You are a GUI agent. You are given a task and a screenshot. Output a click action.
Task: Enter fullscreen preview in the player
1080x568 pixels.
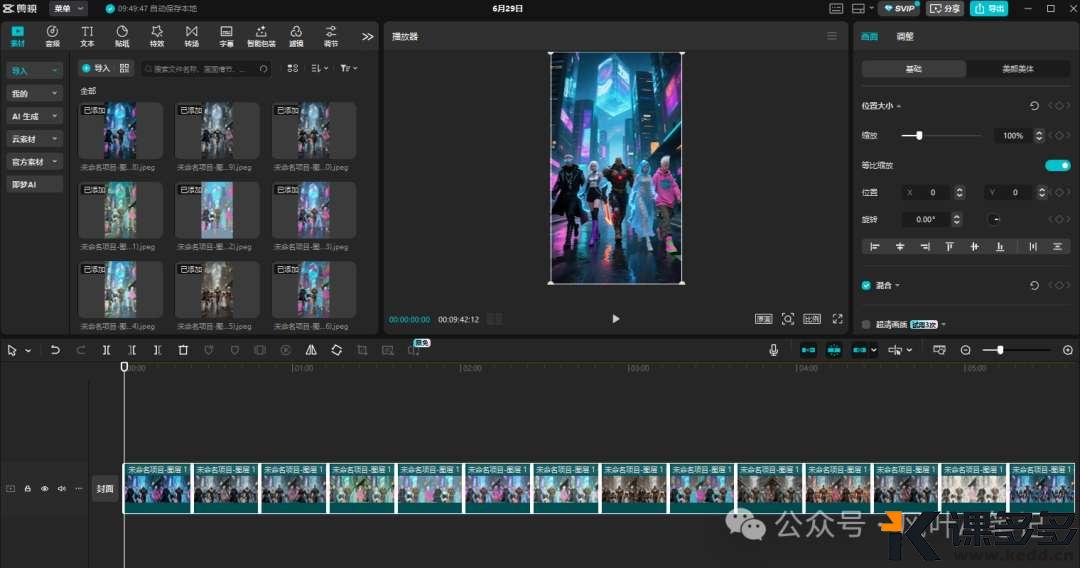click(x=837, y=319)
